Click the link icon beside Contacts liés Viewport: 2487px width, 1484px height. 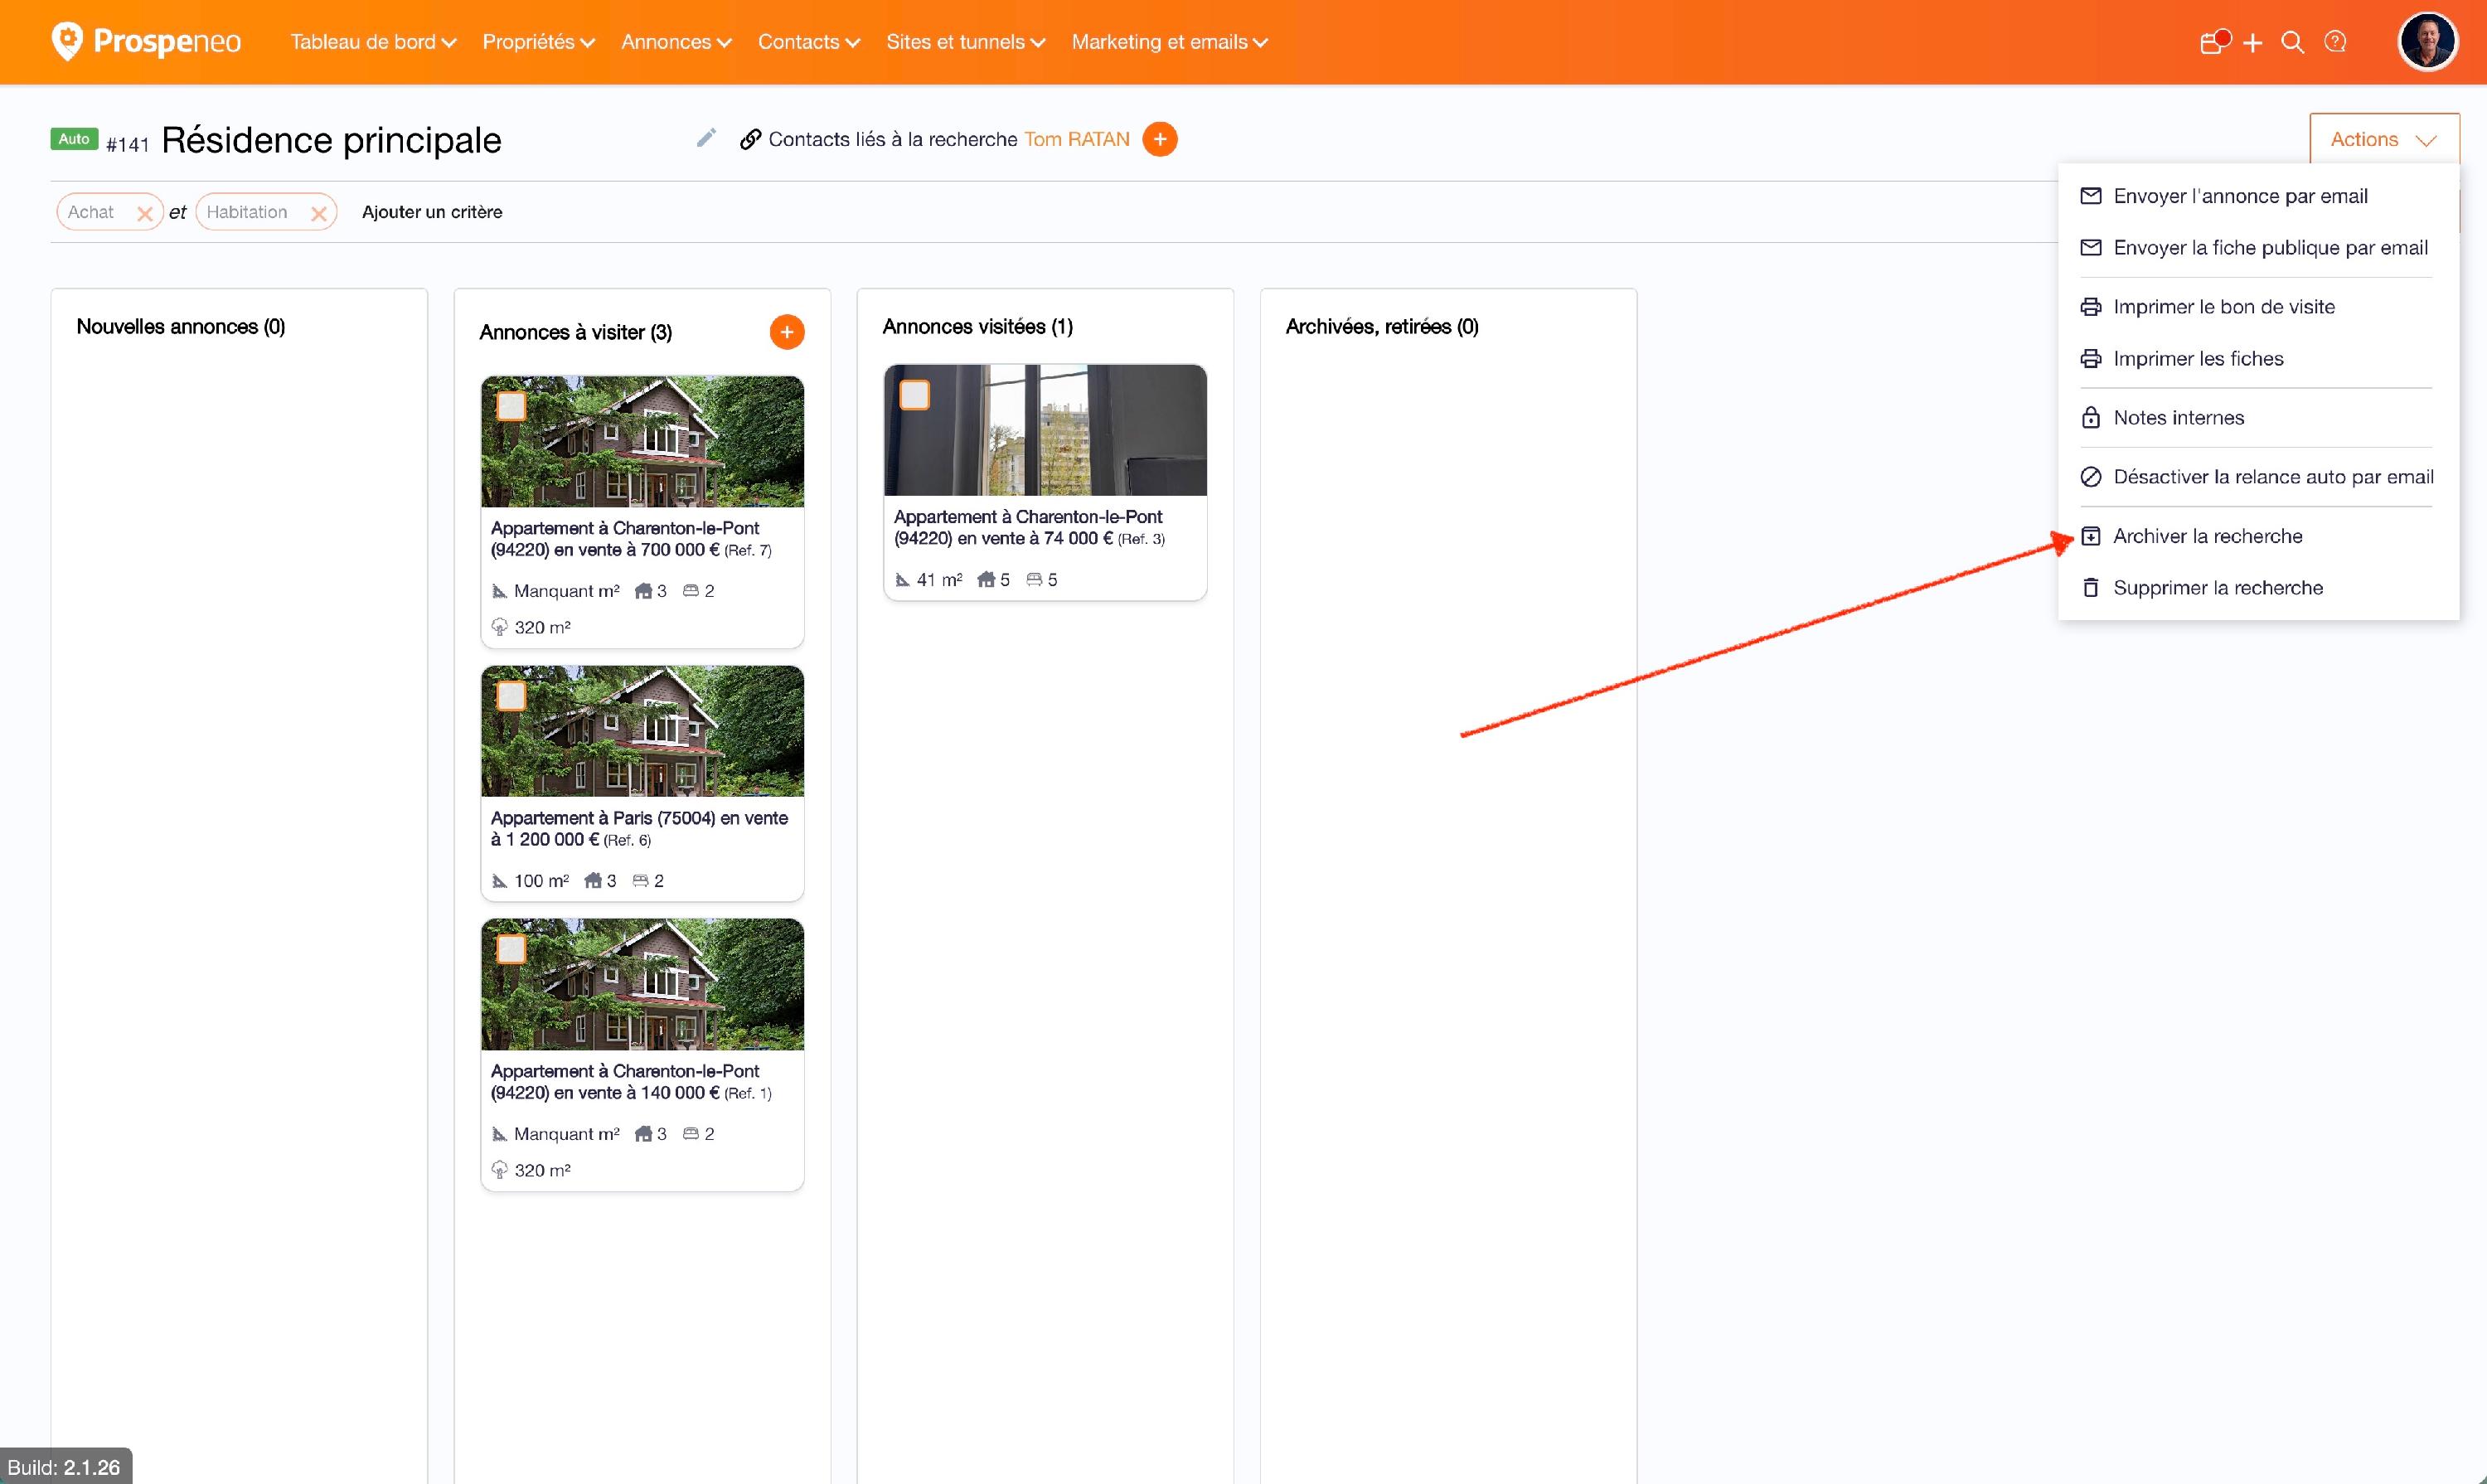[750, 139]
